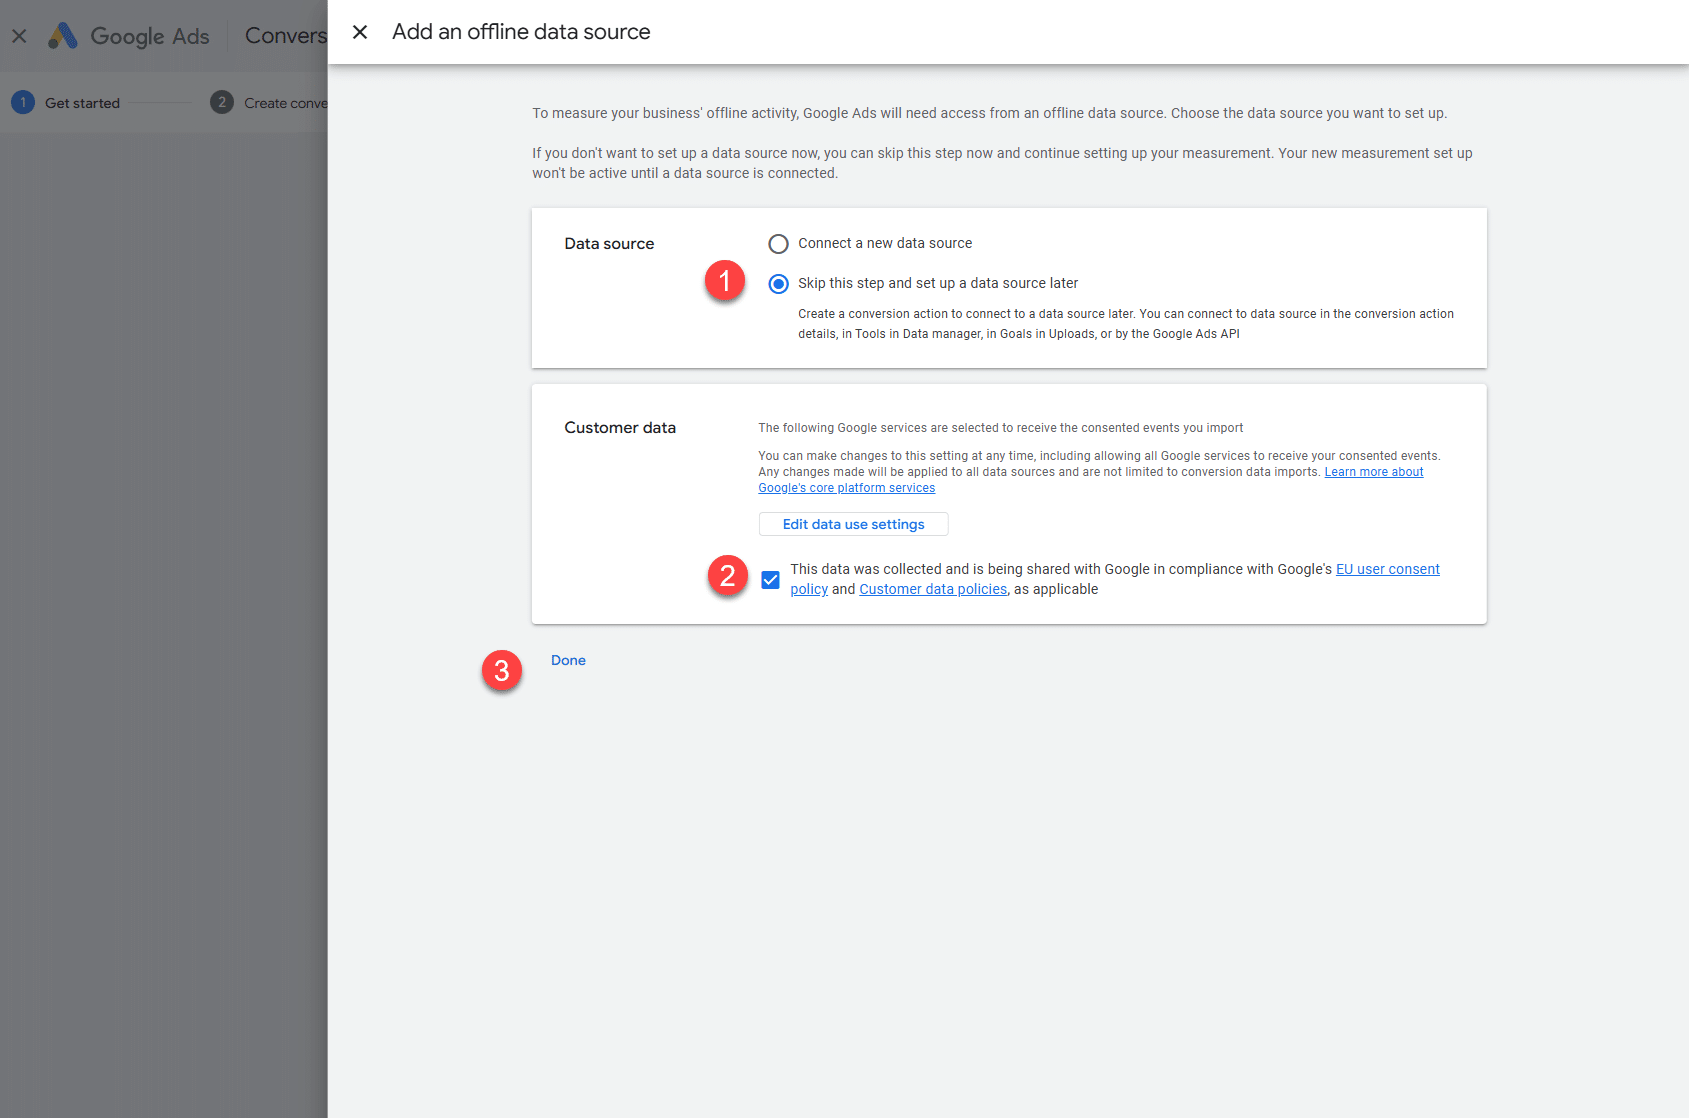This screenshot has height=1118, width=1689.
Task: Click the Conversions page title in header
Action: click(285, 36)
